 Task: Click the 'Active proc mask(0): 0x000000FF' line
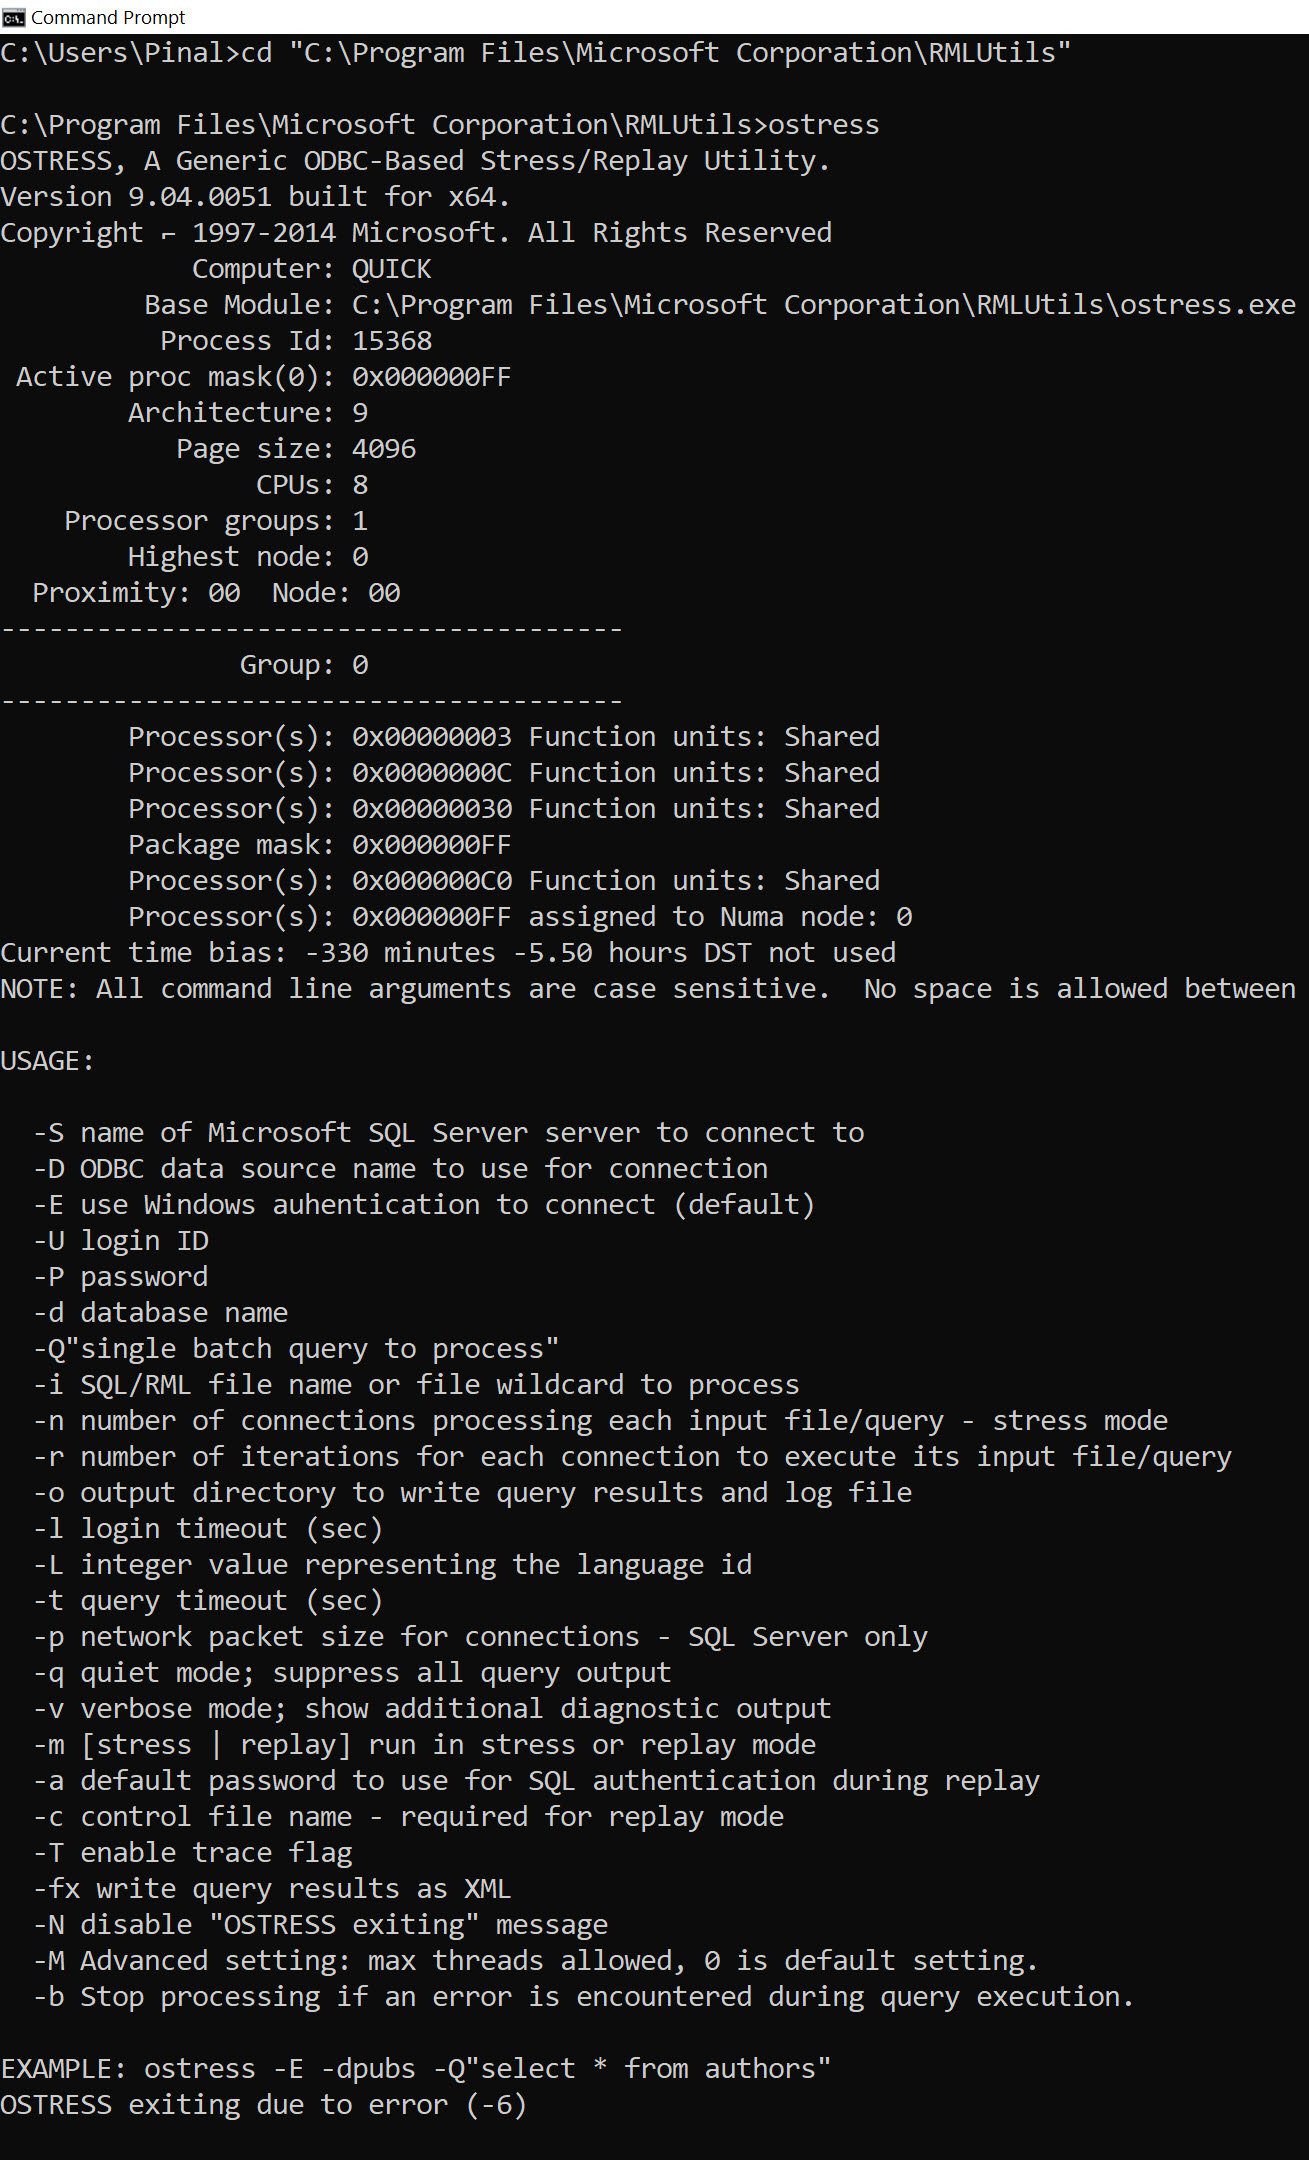pos(264,377)
